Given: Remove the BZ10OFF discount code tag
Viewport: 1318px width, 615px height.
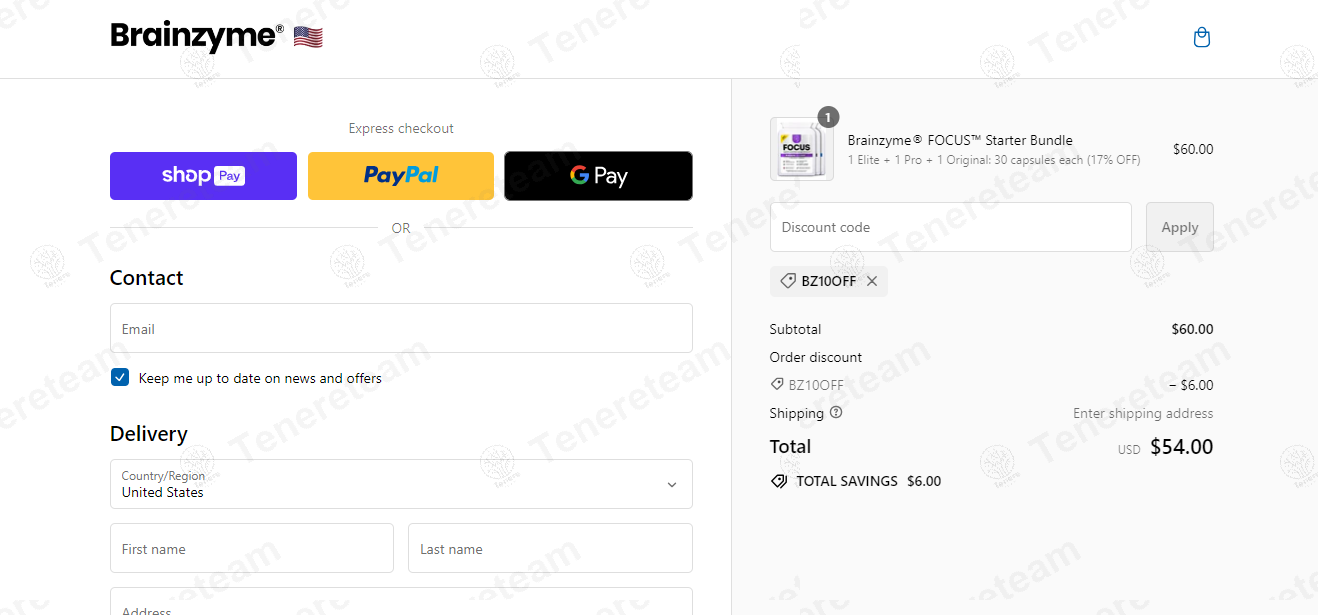Looking at the screenshot, I should (x=872, y=281).
